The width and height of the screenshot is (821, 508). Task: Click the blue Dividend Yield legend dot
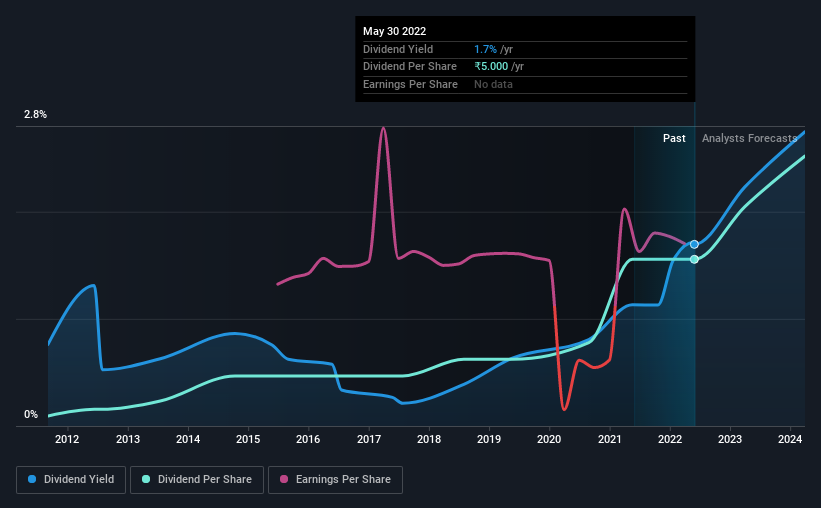32,479
